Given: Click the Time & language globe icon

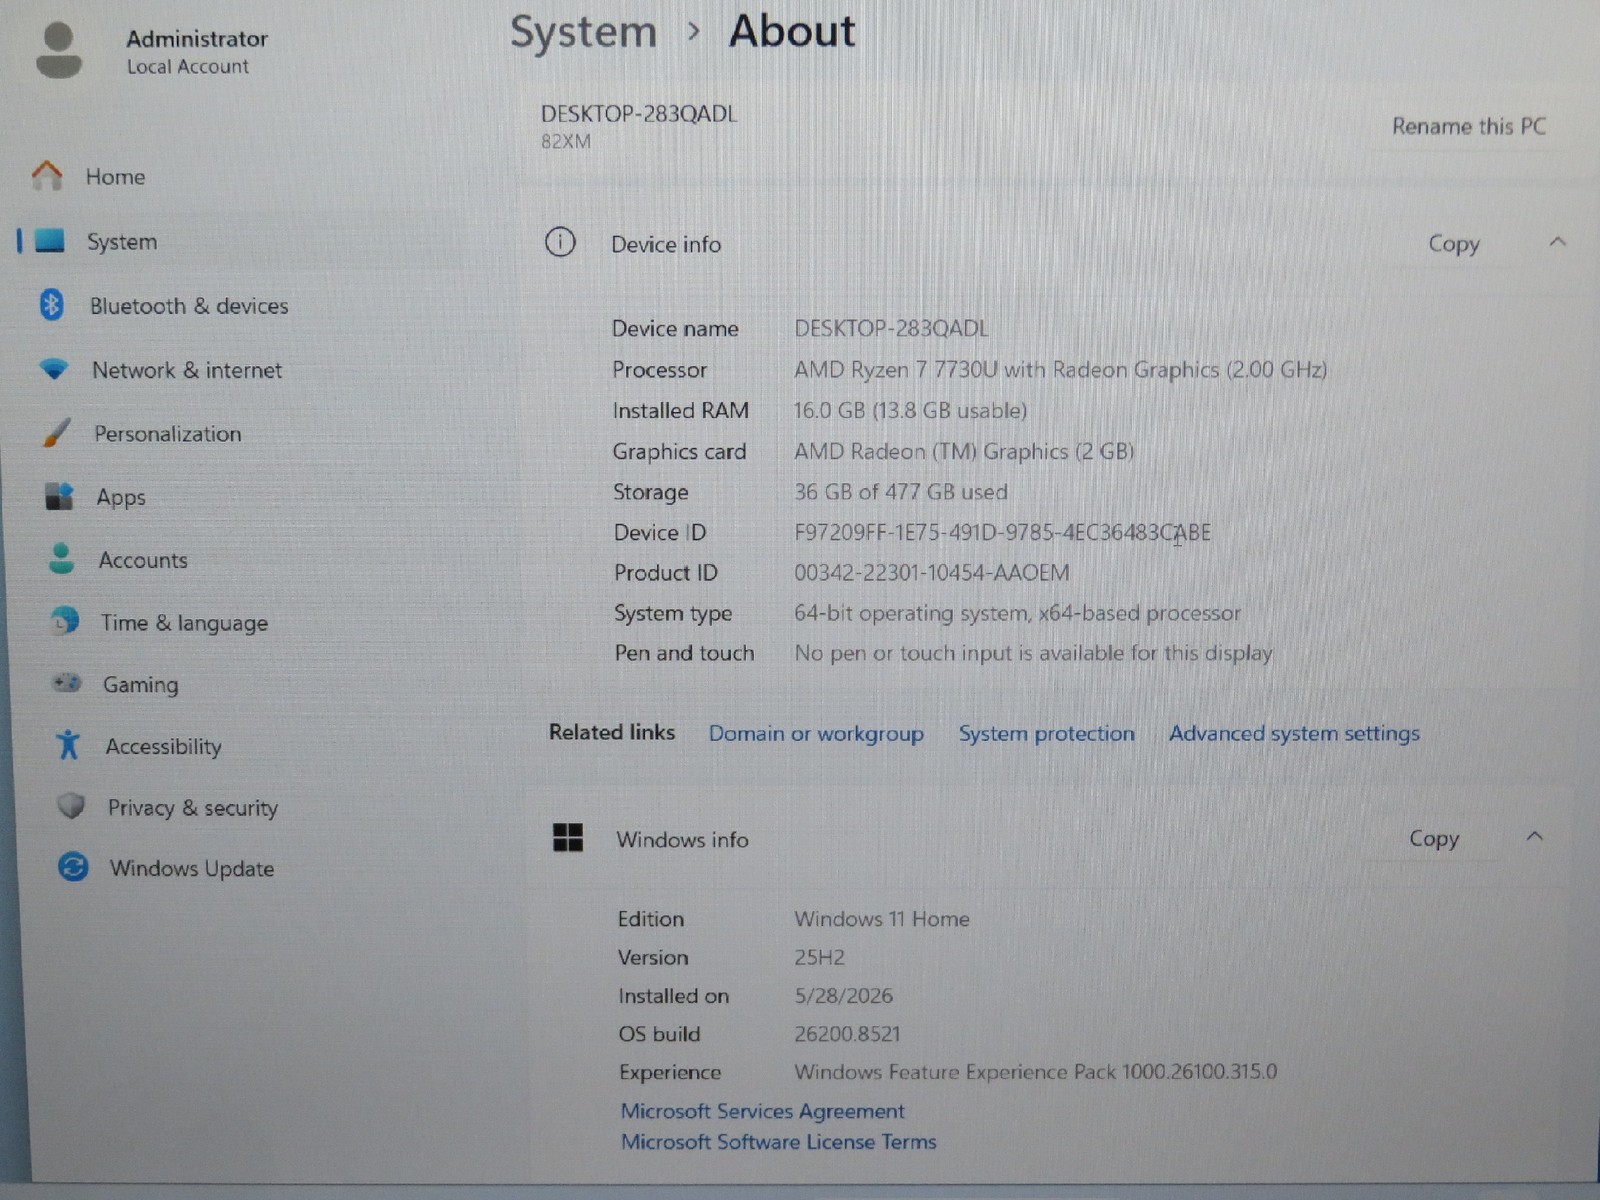Looking at the screenshot, I should click(x=65, y=621).
